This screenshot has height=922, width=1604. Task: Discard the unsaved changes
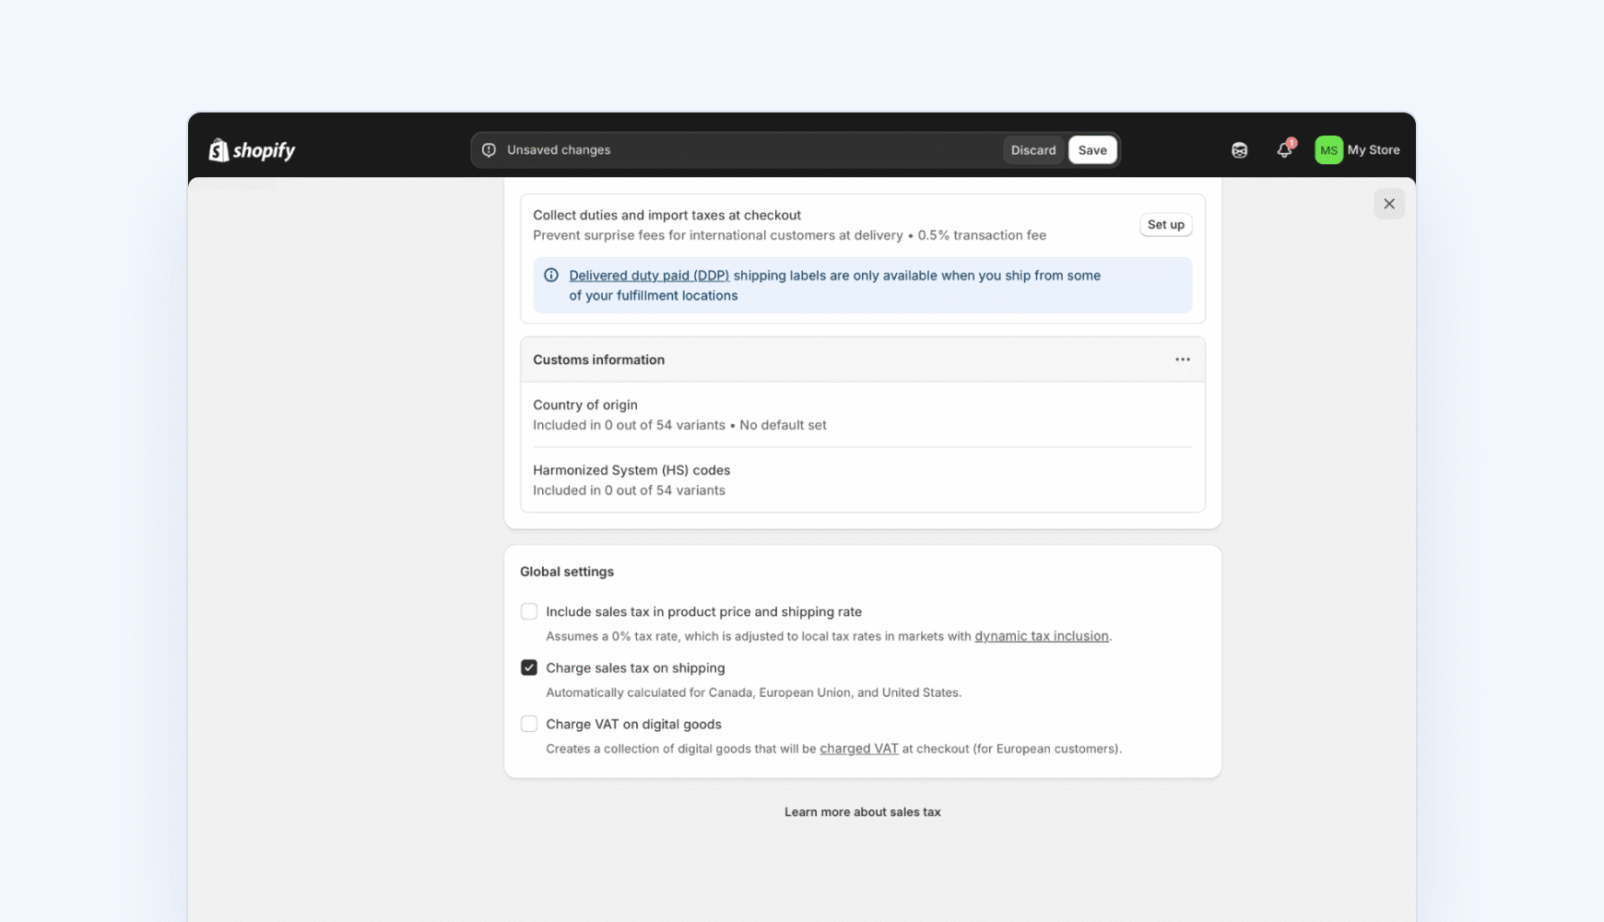[1033, 150]
